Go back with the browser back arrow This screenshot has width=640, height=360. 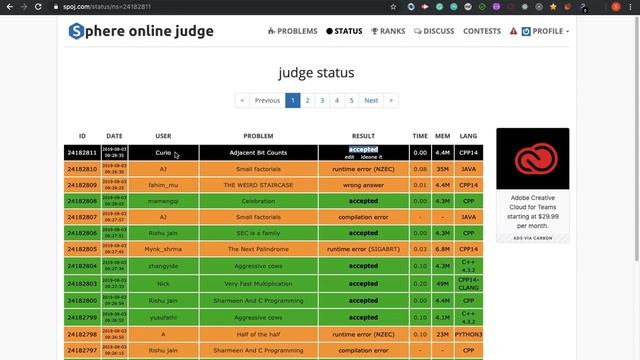[10, 7]
